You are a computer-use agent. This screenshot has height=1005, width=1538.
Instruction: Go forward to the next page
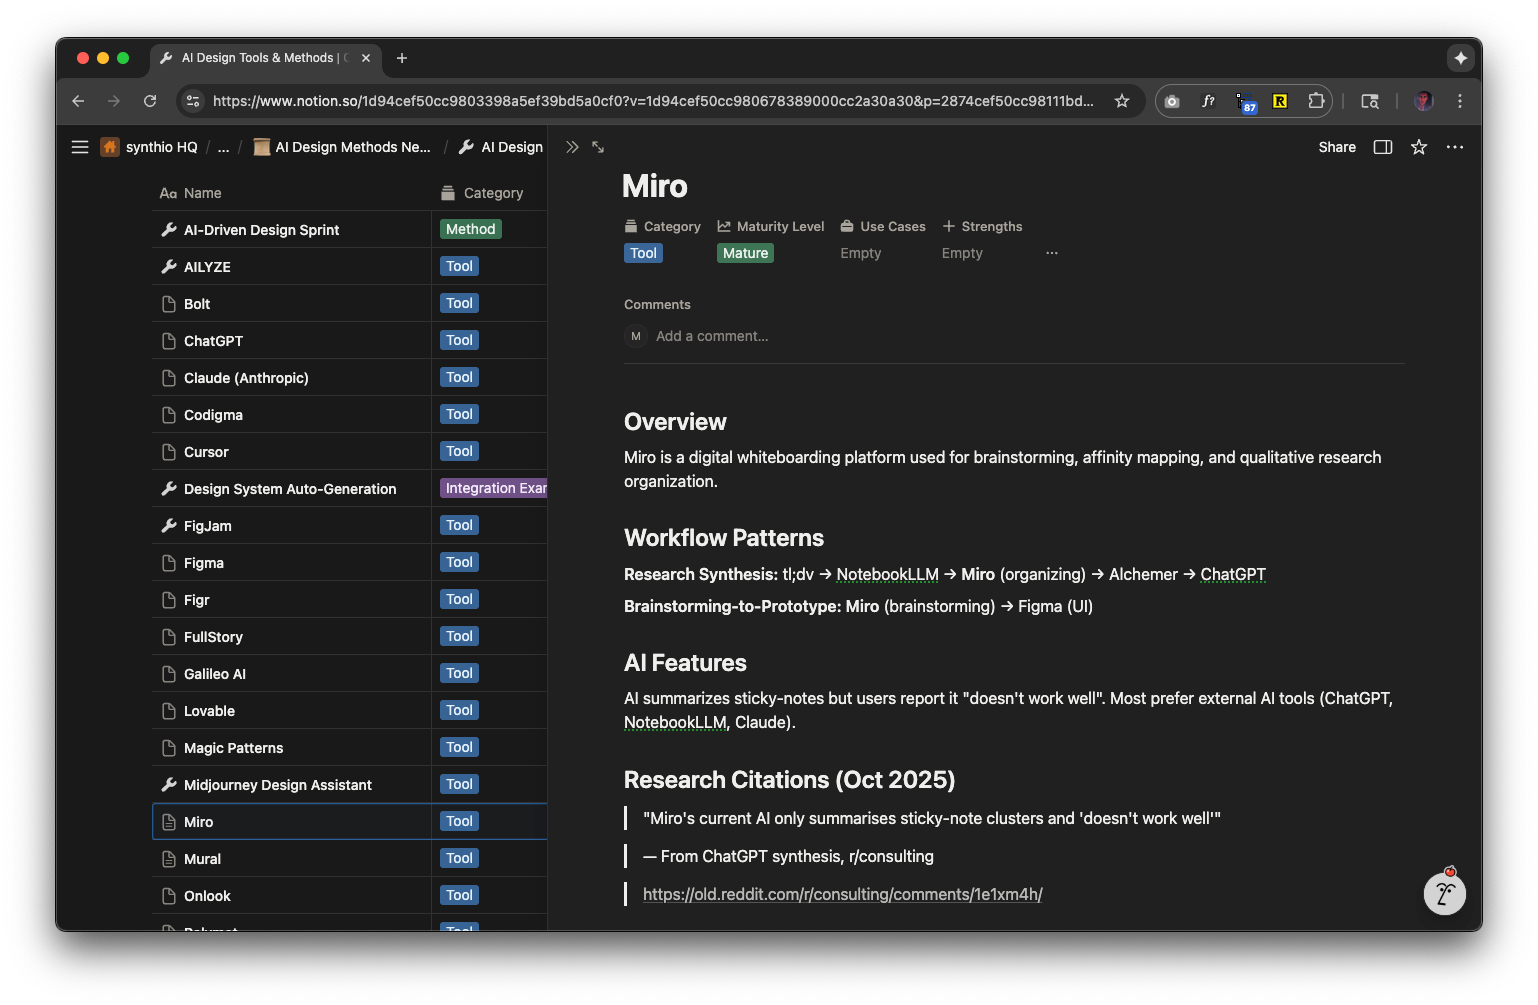(x=114, y=101)
